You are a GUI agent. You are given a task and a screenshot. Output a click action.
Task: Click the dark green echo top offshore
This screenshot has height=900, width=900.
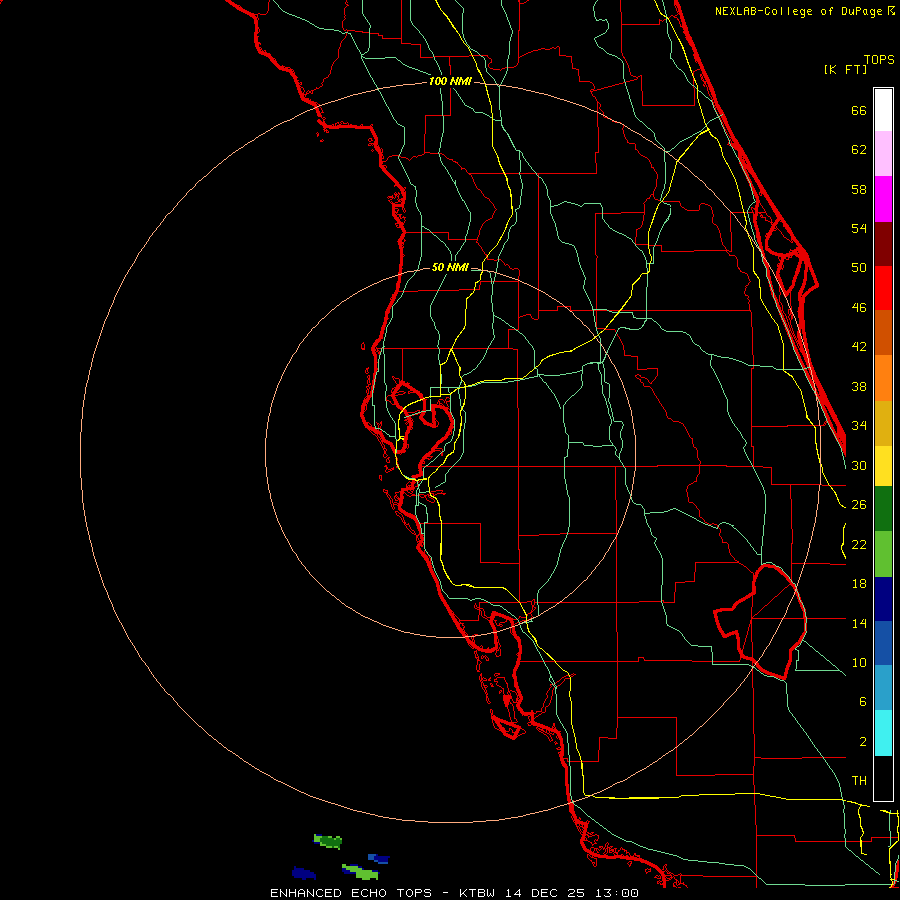tap(329, 842)
